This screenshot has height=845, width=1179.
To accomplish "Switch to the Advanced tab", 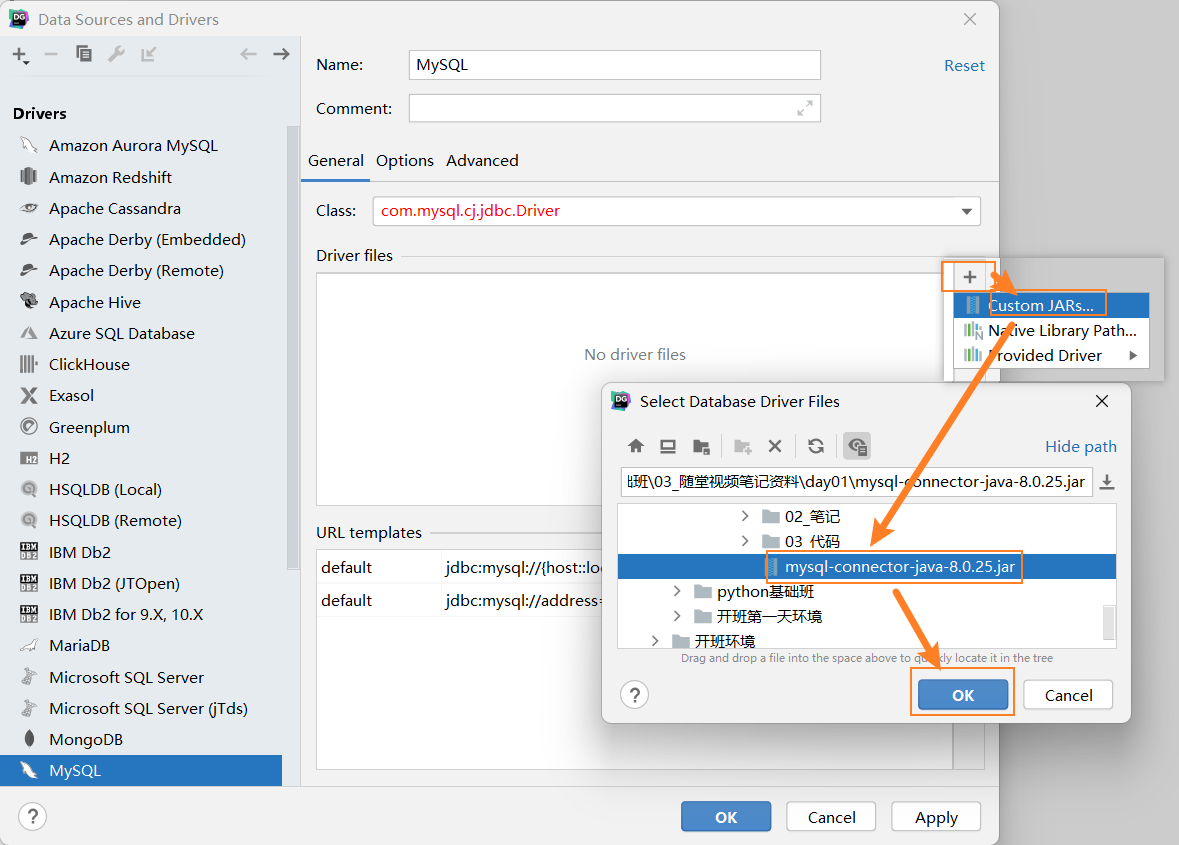I will (482, 161).
